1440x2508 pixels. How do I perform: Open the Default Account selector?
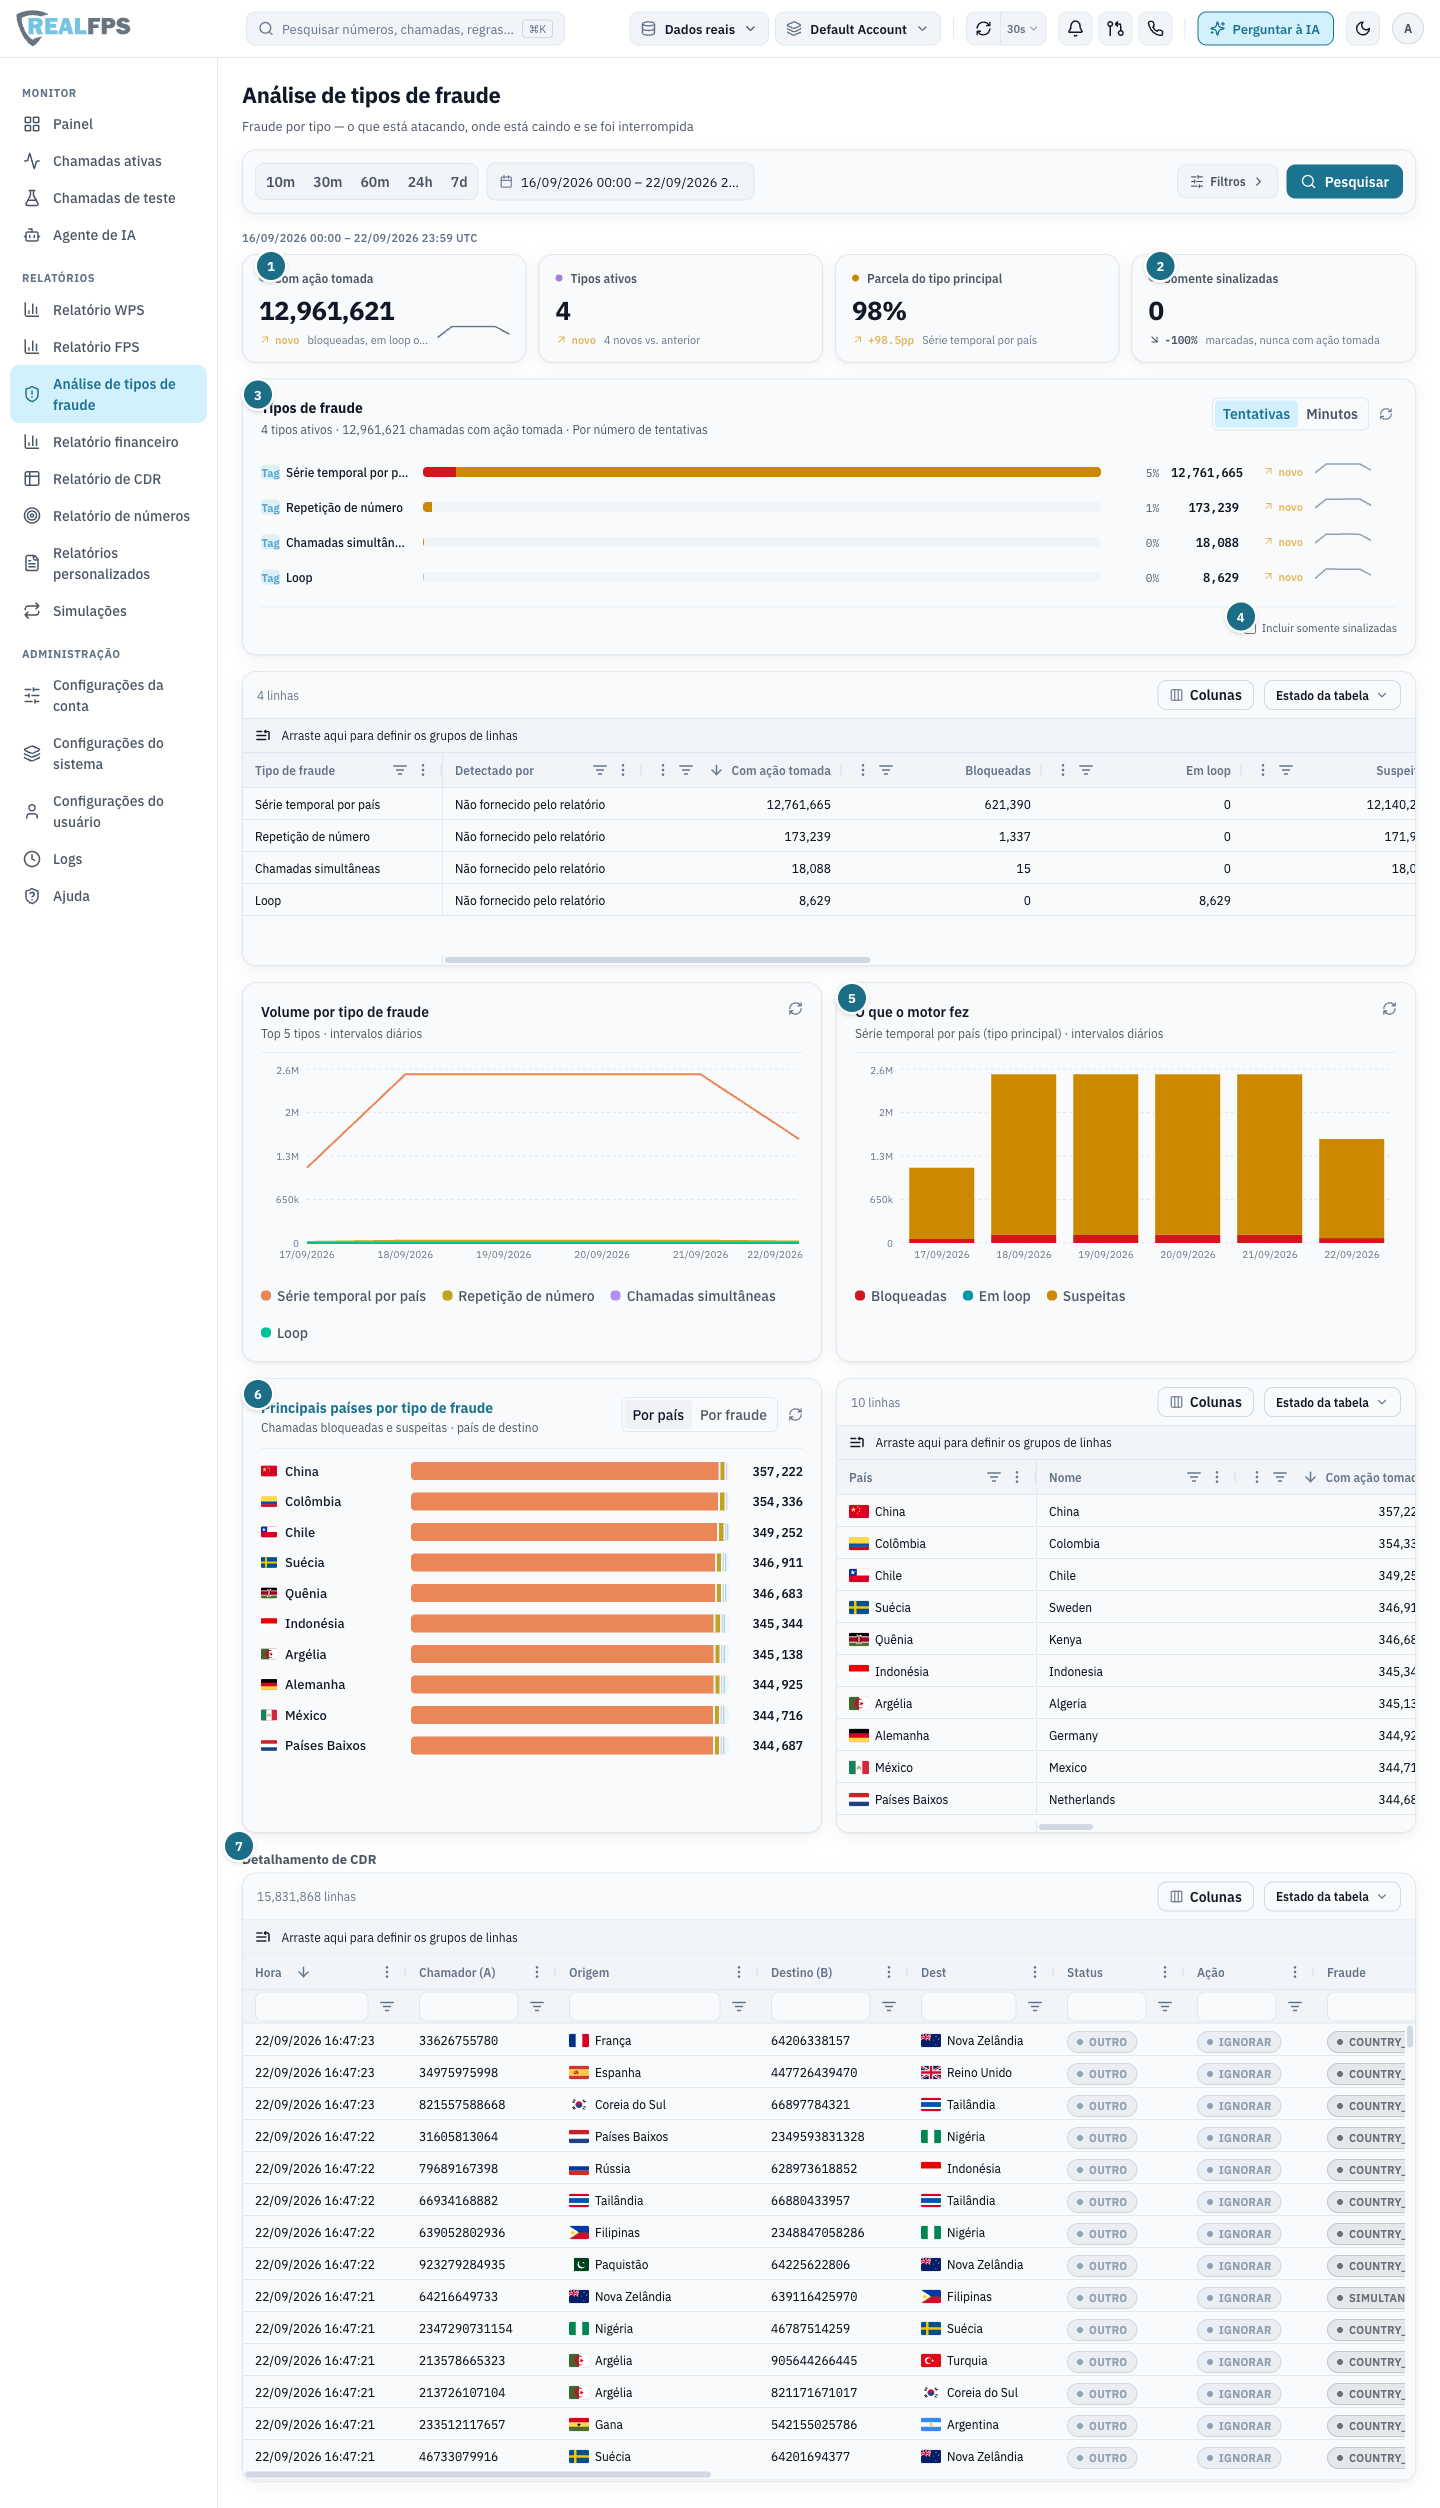pos(858,29)
